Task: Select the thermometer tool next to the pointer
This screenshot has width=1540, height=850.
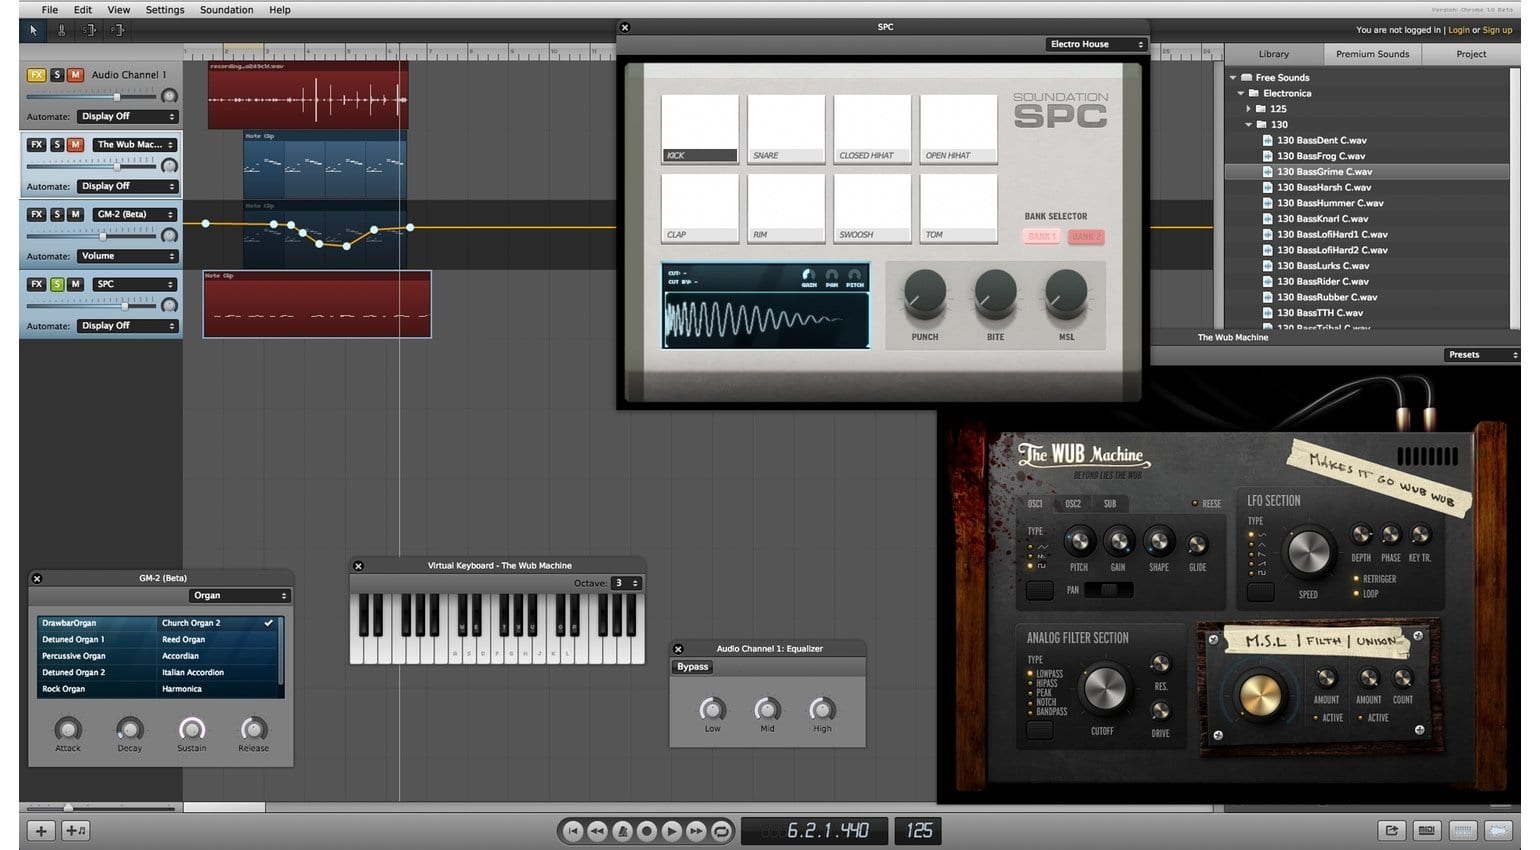Action: pyautogui.click(x=61, y=31)
